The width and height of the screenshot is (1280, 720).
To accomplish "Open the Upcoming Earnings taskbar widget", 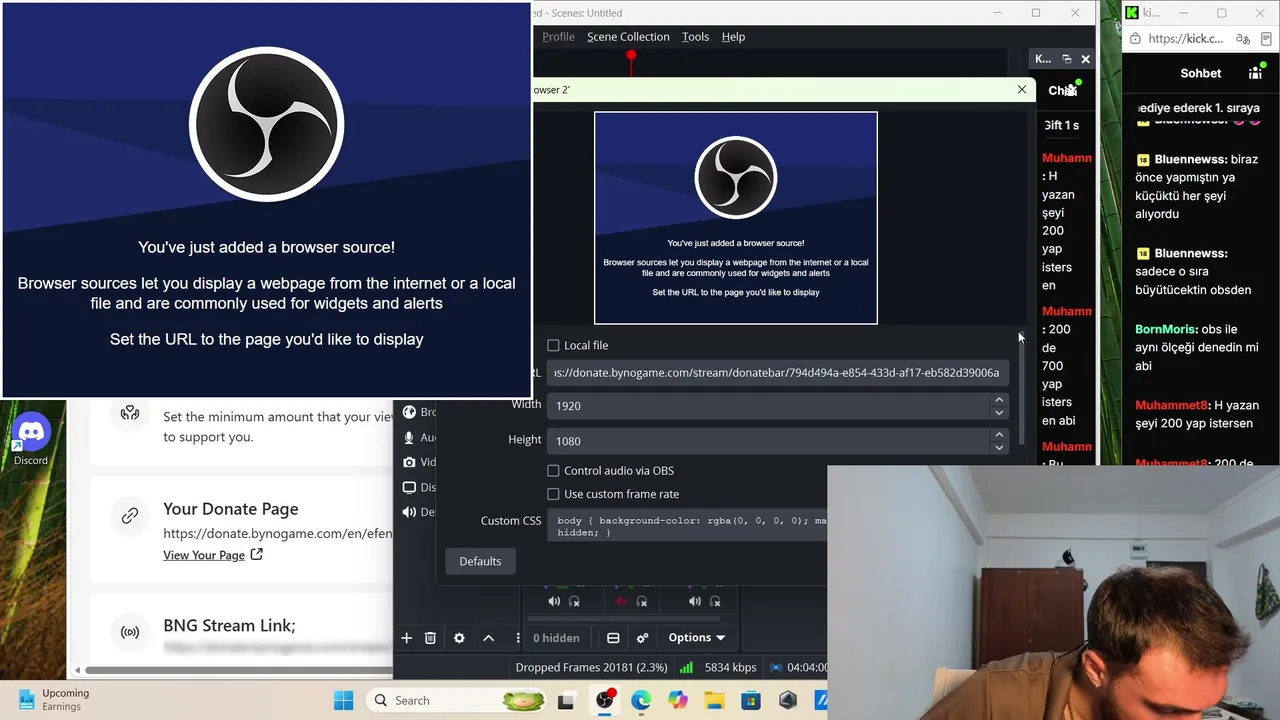I will (x=54, y=700).
